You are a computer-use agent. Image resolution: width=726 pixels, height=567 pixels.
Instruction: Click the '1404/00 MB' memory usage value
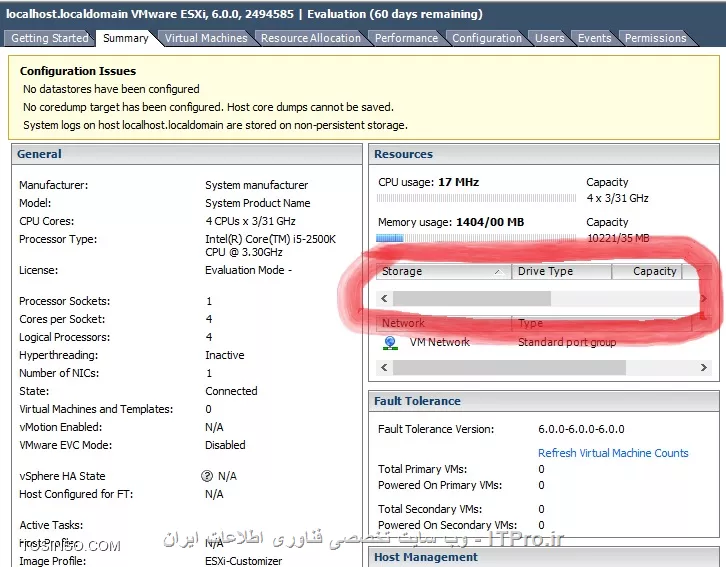tap(490, 222)
